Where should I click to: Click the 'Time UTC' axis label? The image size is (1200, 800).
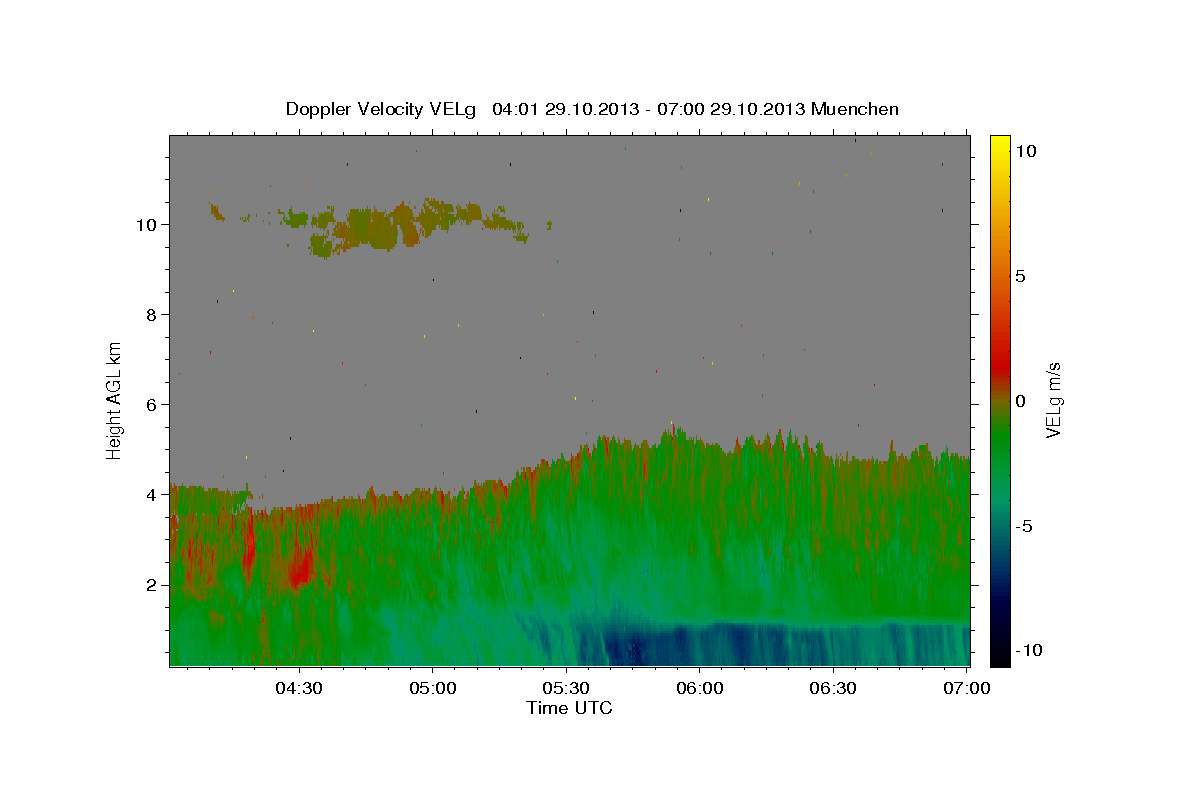569,708
